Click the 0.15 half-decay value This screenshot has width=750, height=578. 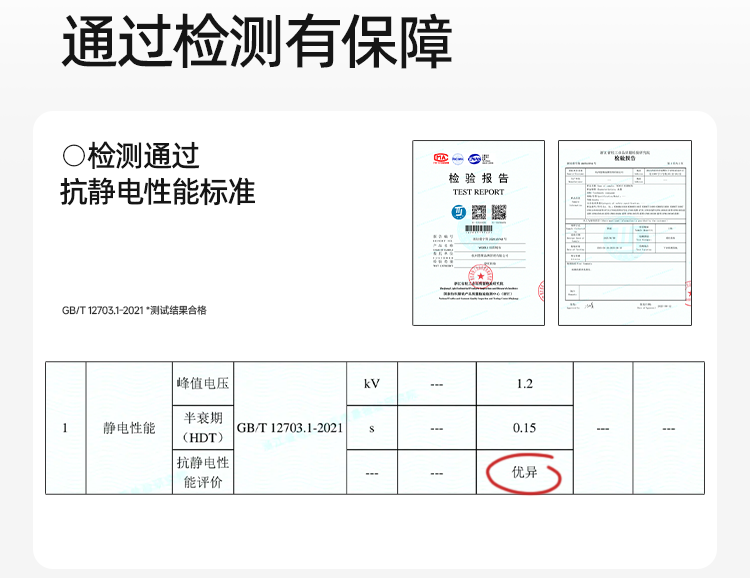point(524,428)
